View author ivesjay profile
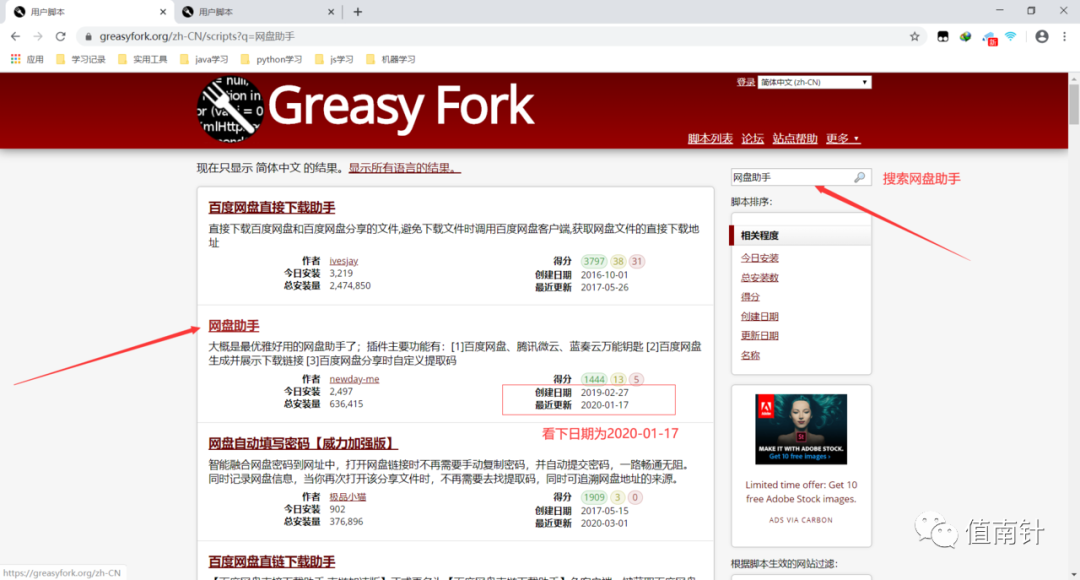Viewport: 1080px width, 580px height. tap(344, 261)
